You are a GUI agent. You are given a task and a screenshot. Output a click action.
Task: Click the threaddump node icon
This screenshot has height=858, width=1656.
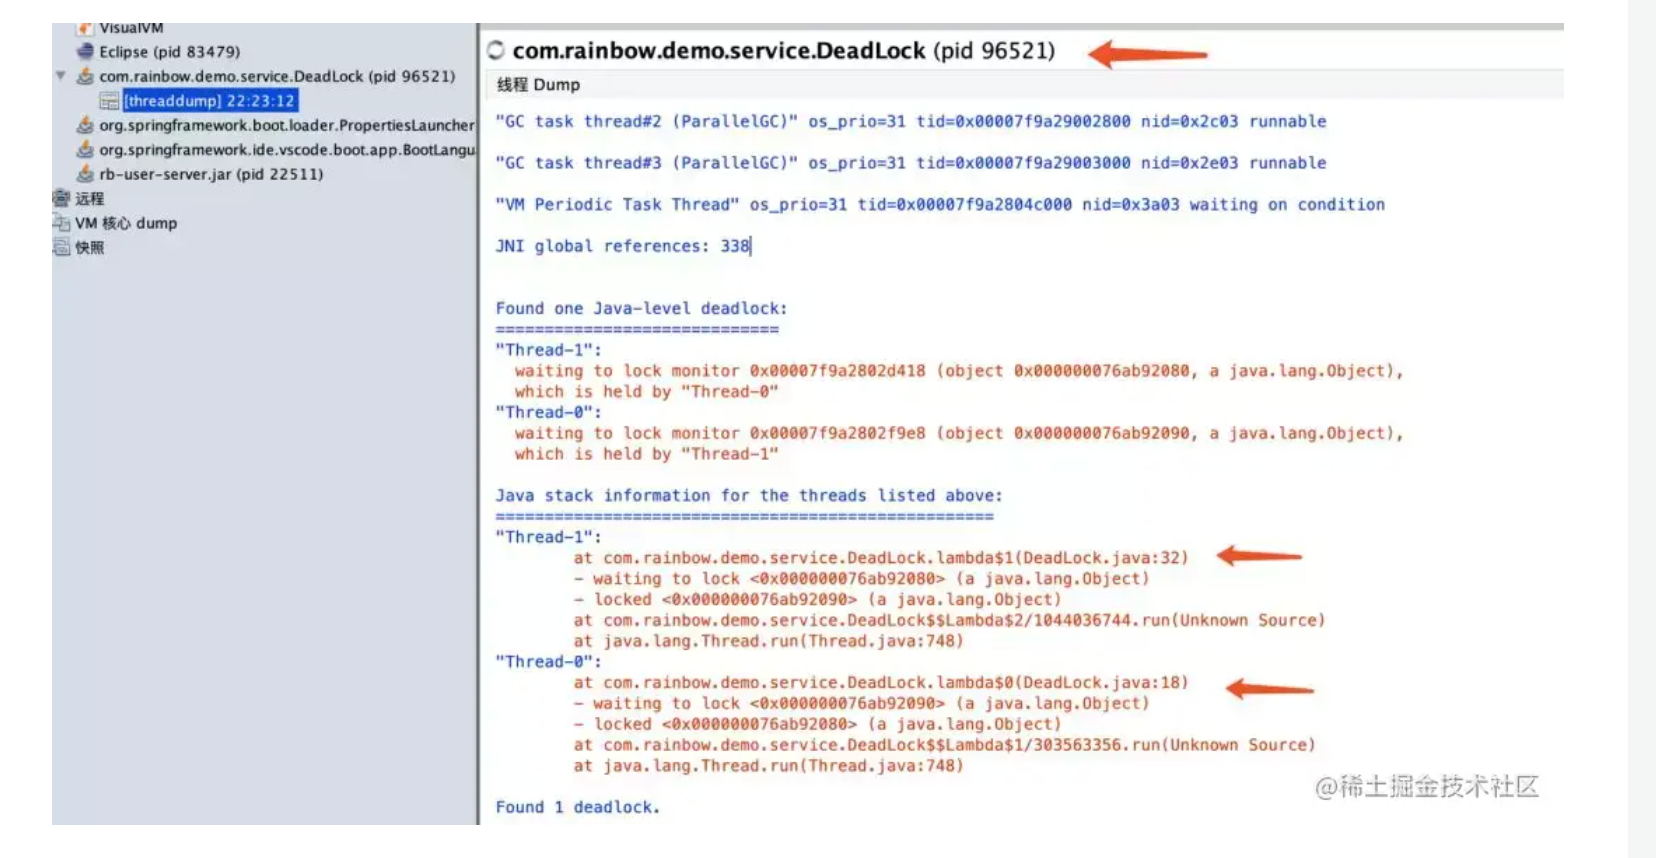[x=109, y=101]
